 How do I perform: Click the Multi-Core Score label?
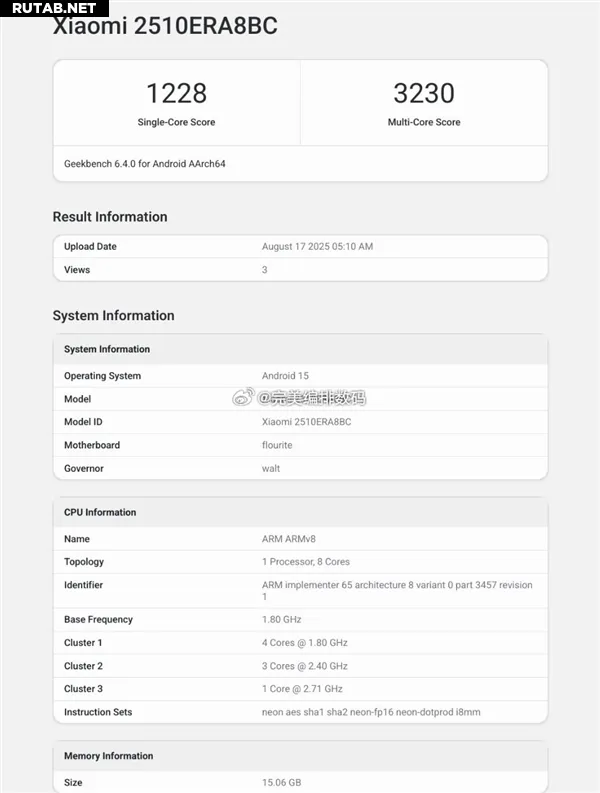pos(424,122)
